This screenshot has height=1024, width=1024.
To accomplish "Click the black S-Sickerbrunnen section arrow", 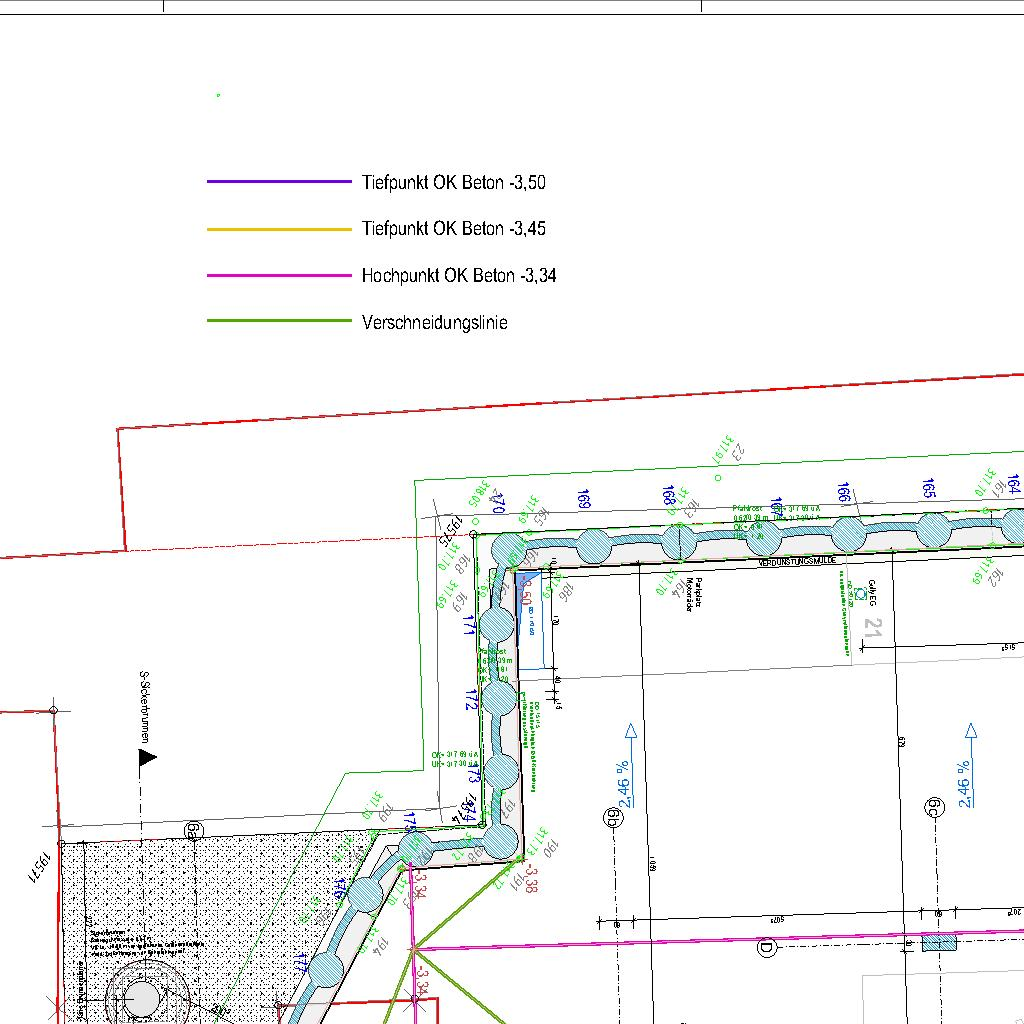I will click(147, 758).
